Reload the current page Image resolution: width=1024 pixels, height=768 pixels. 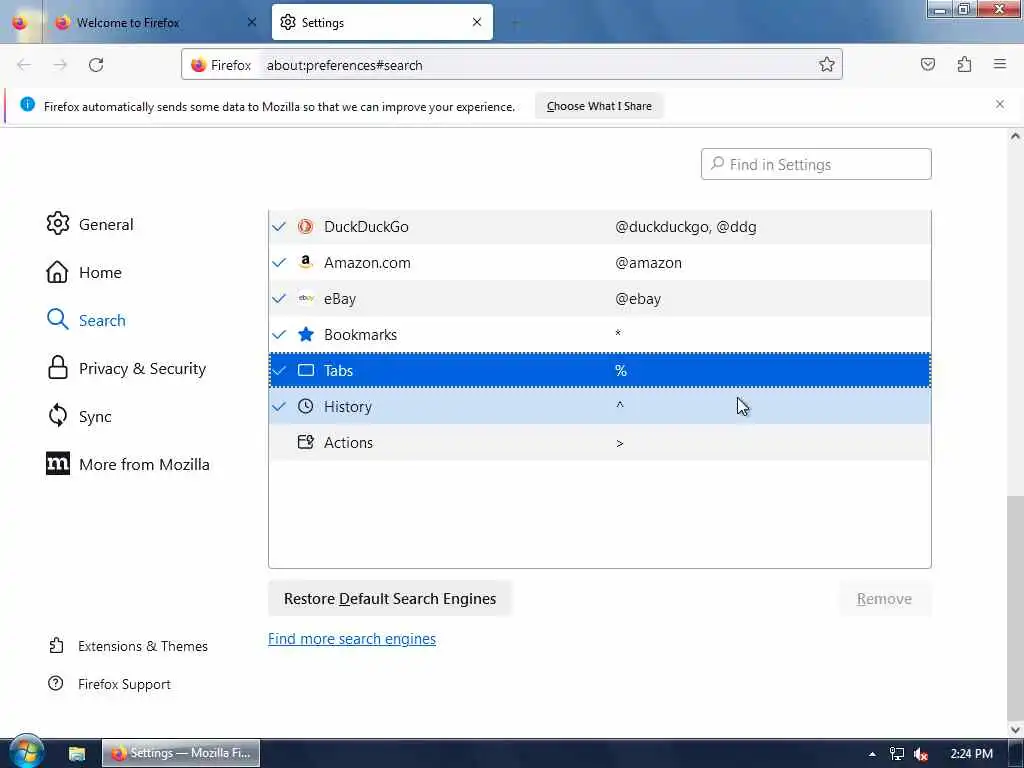(96, 65)
